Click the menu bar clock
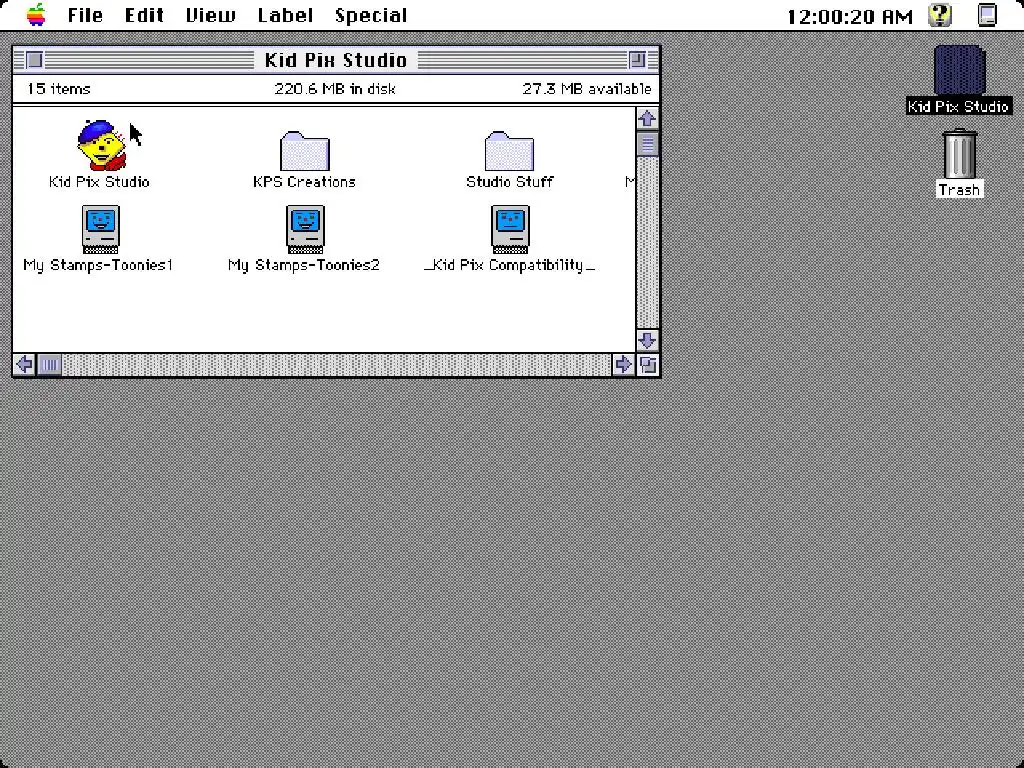Viewport: 1024px width, 768px height. tap(850, 16)
